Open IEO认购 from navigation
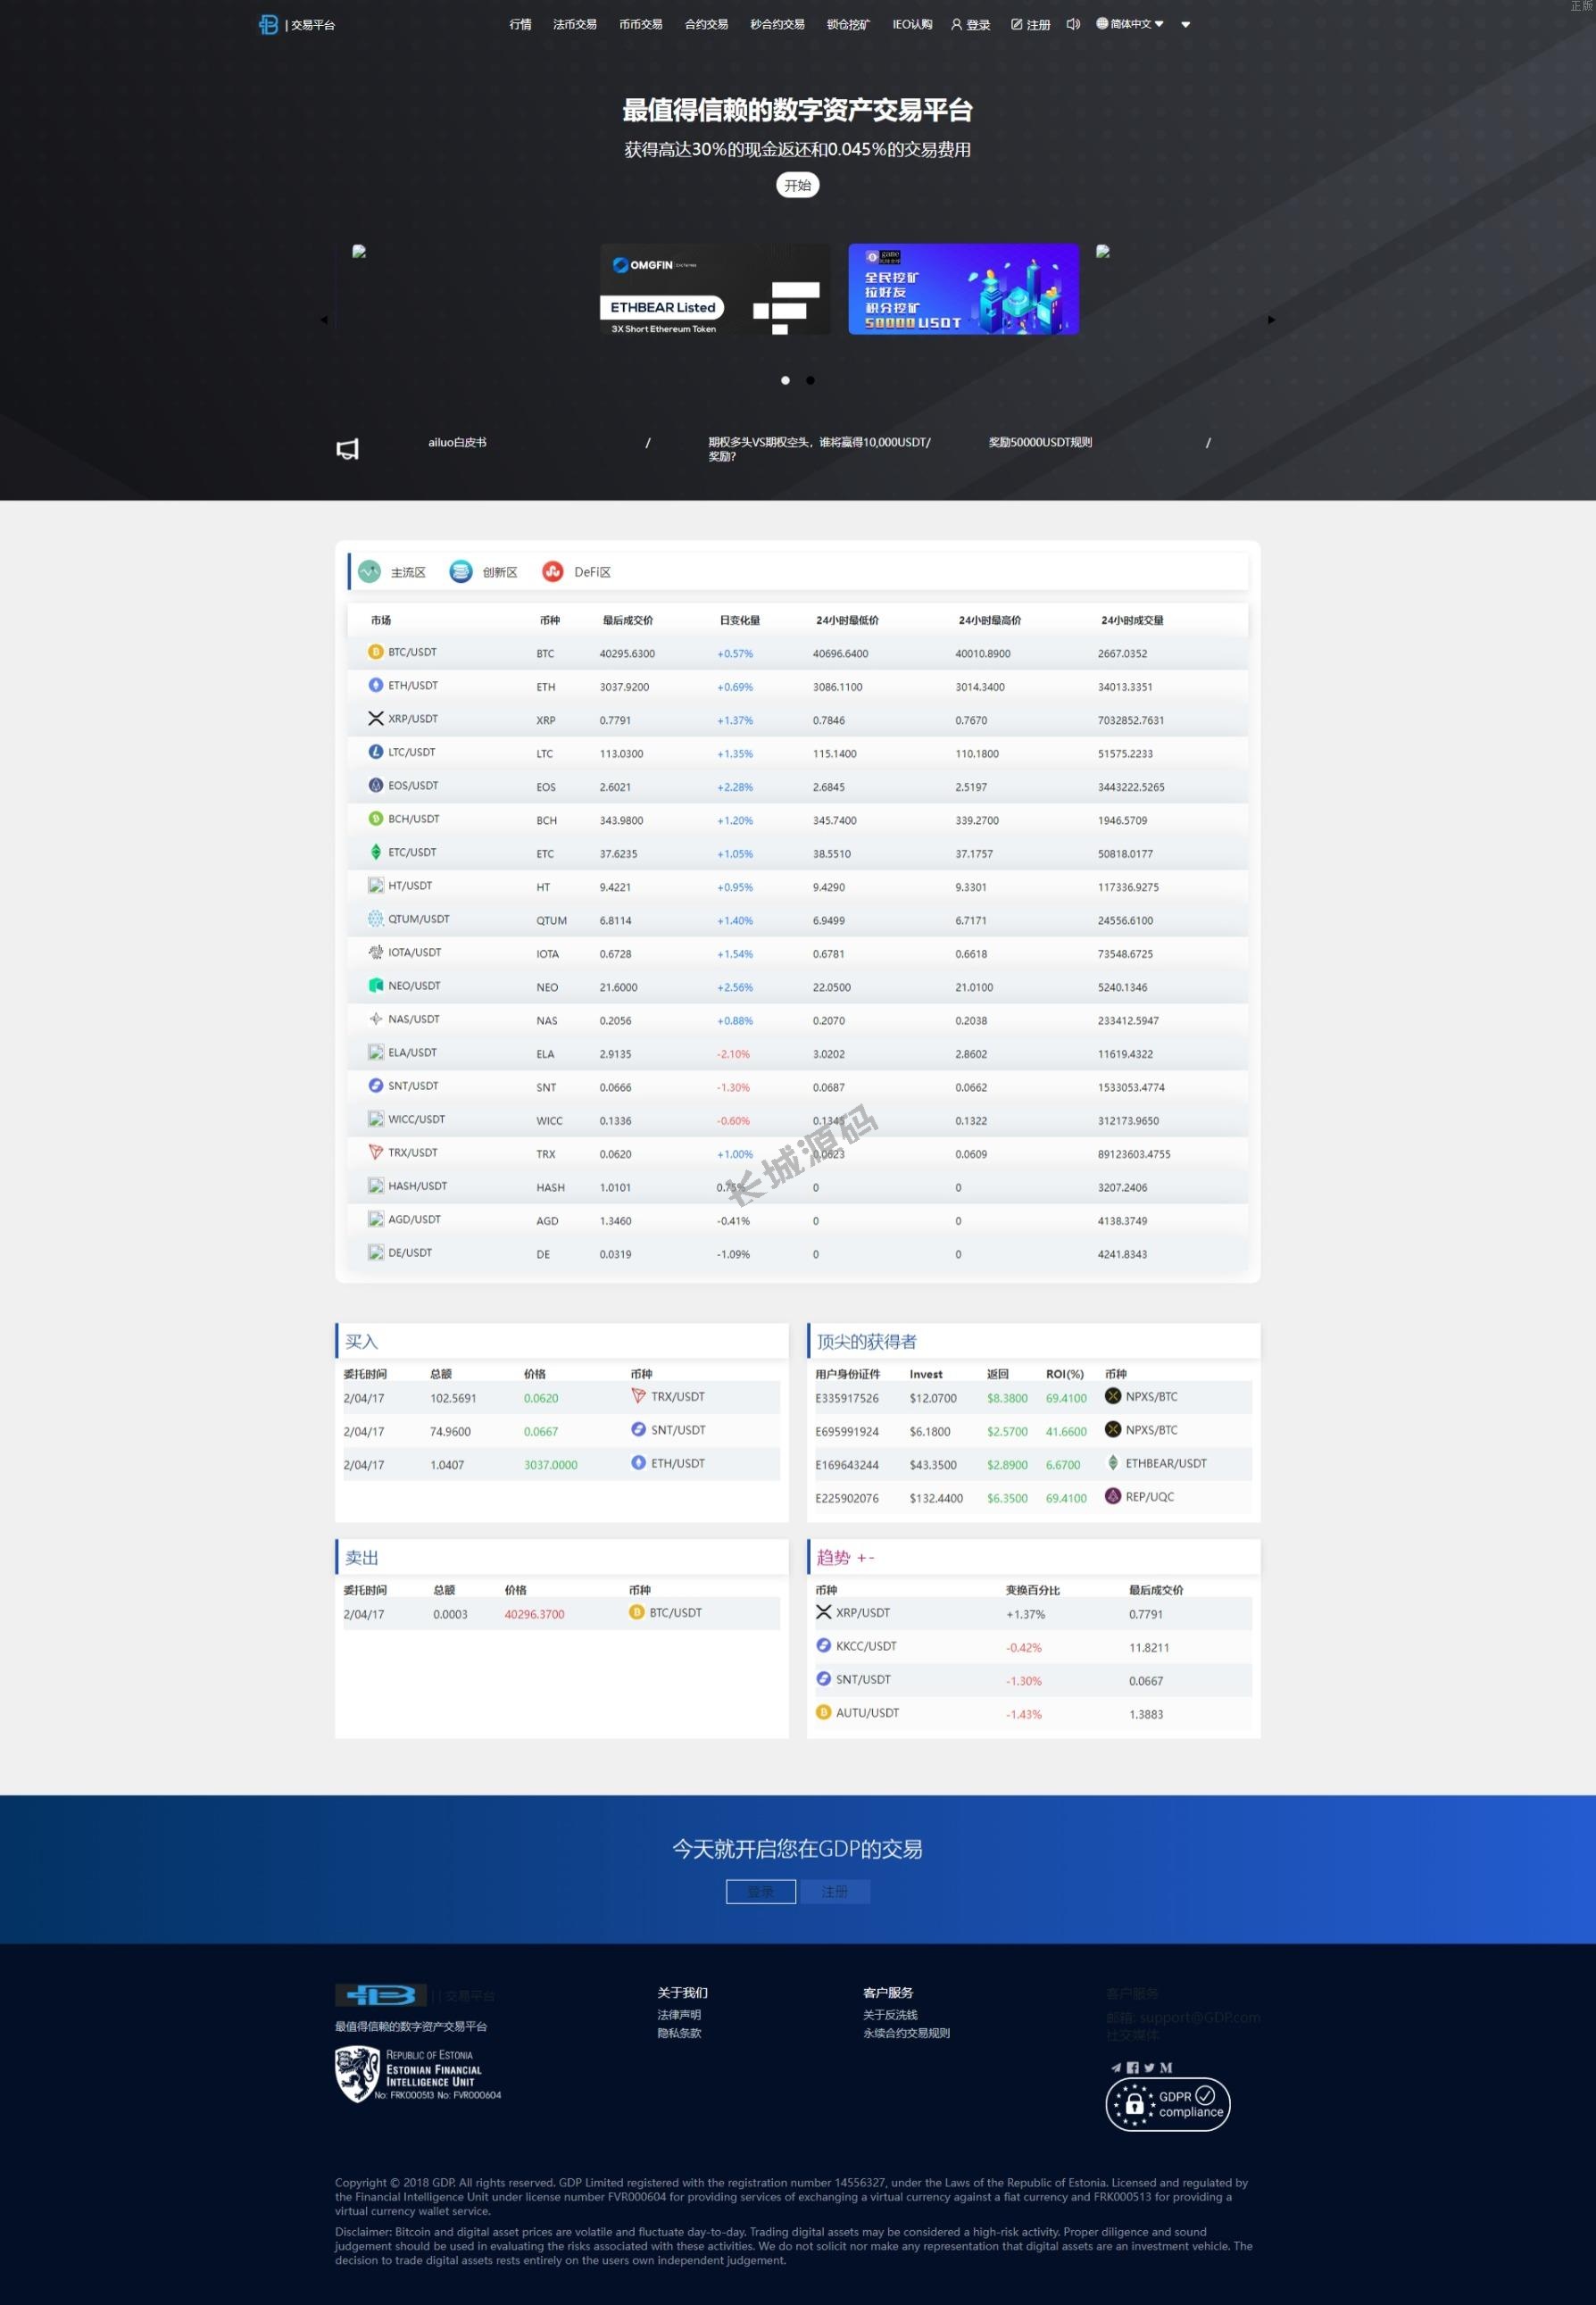Image resolution: width=1596 pixels, height=2305 pixels. tap(912, 24)
